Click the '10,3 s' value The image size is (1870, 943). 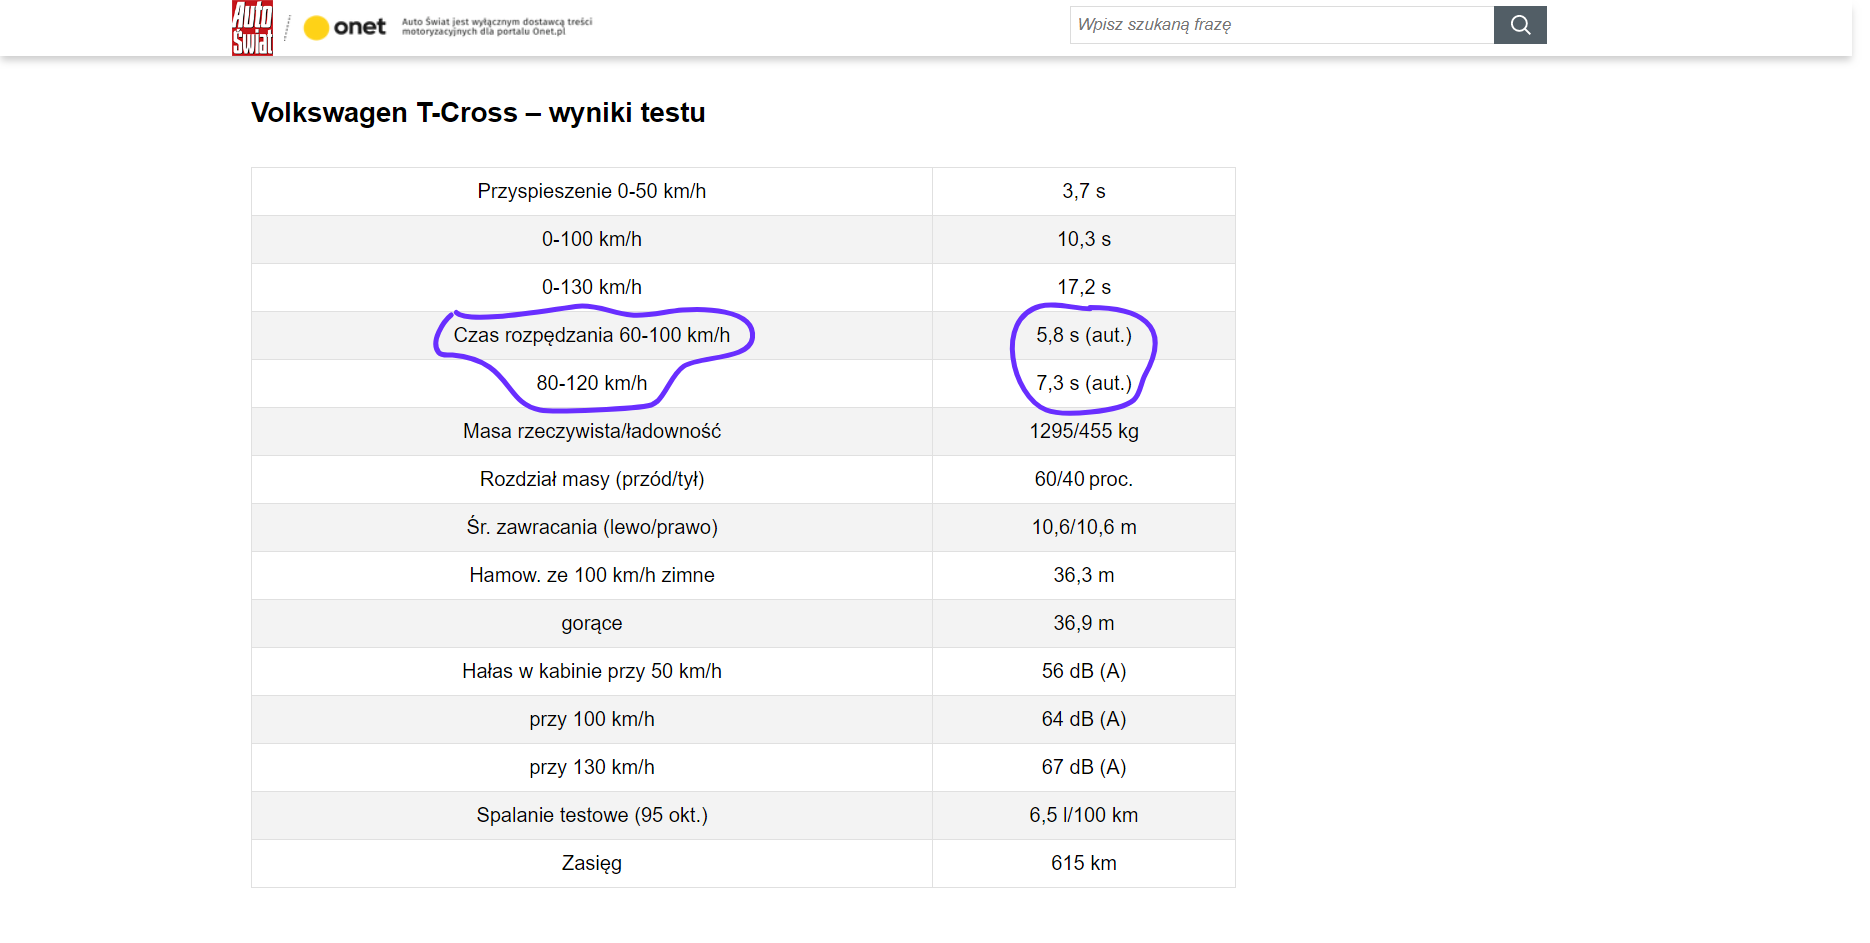[x=1084, y=239]
